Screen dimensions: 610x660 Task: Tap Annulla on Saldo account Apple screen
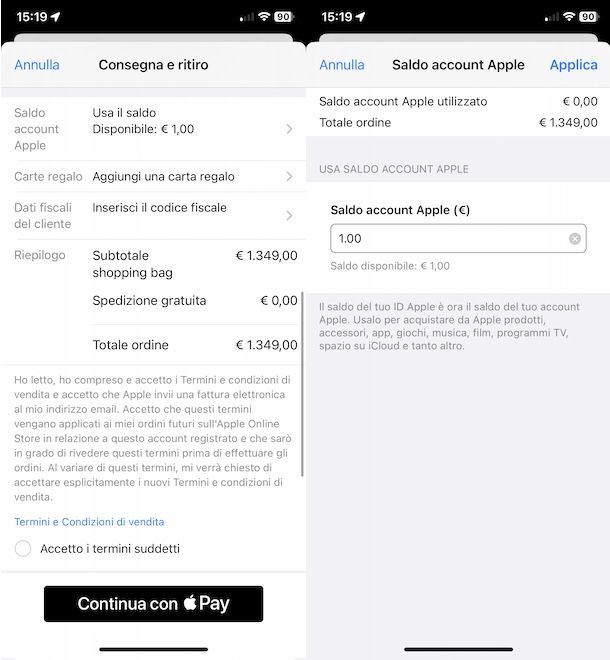click(342, 65)
